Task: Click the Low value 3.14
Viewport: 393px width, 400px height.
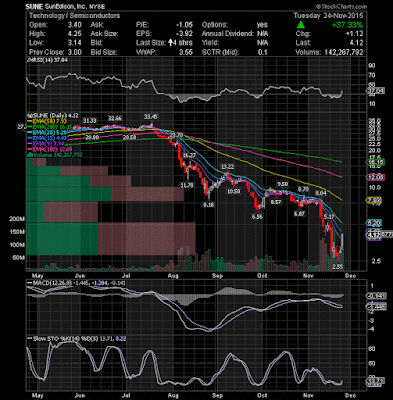Action: pos(74,43)
